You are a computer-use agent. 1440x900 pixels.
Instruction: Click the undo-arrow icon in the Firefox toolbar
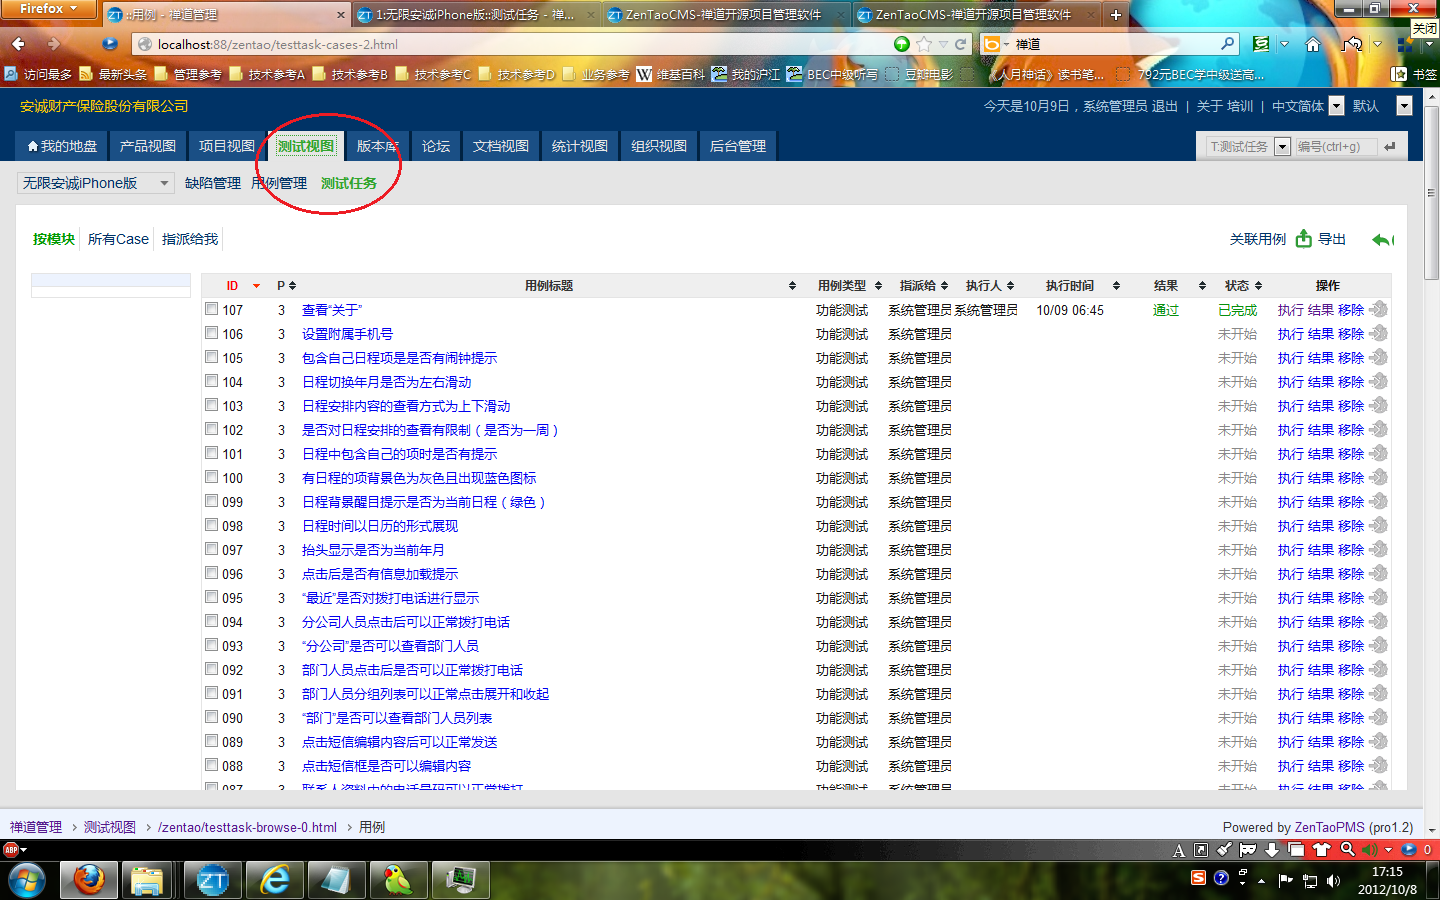click(1353, 44)
